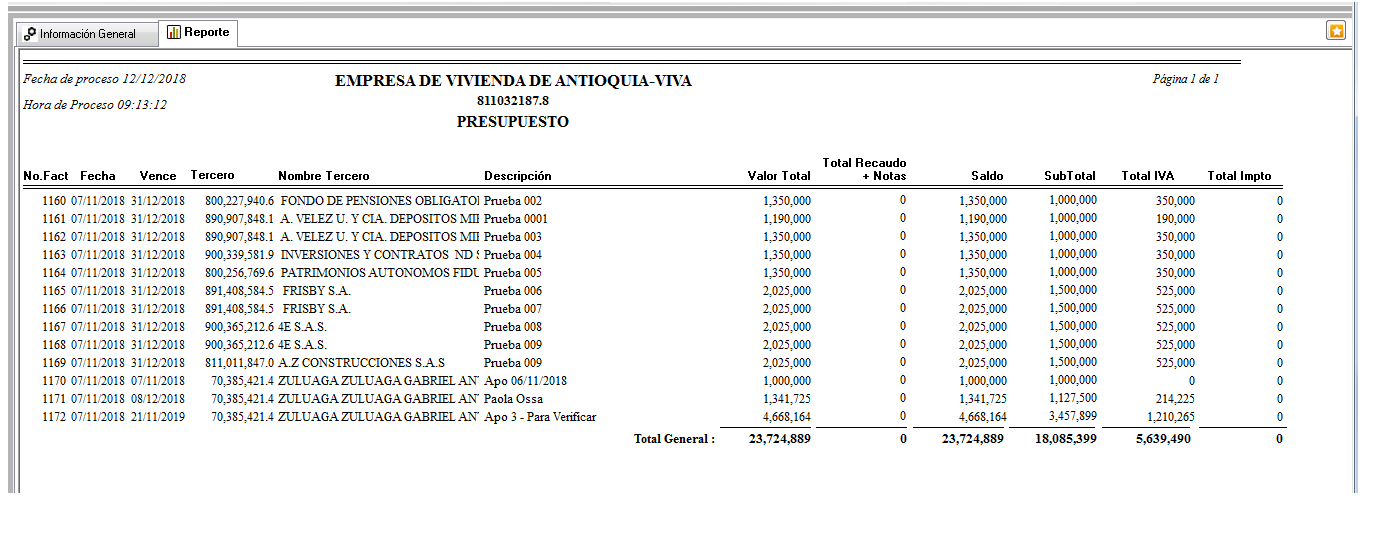Switch to the Información General tab
1380x544 pixels.
(87, 34)
